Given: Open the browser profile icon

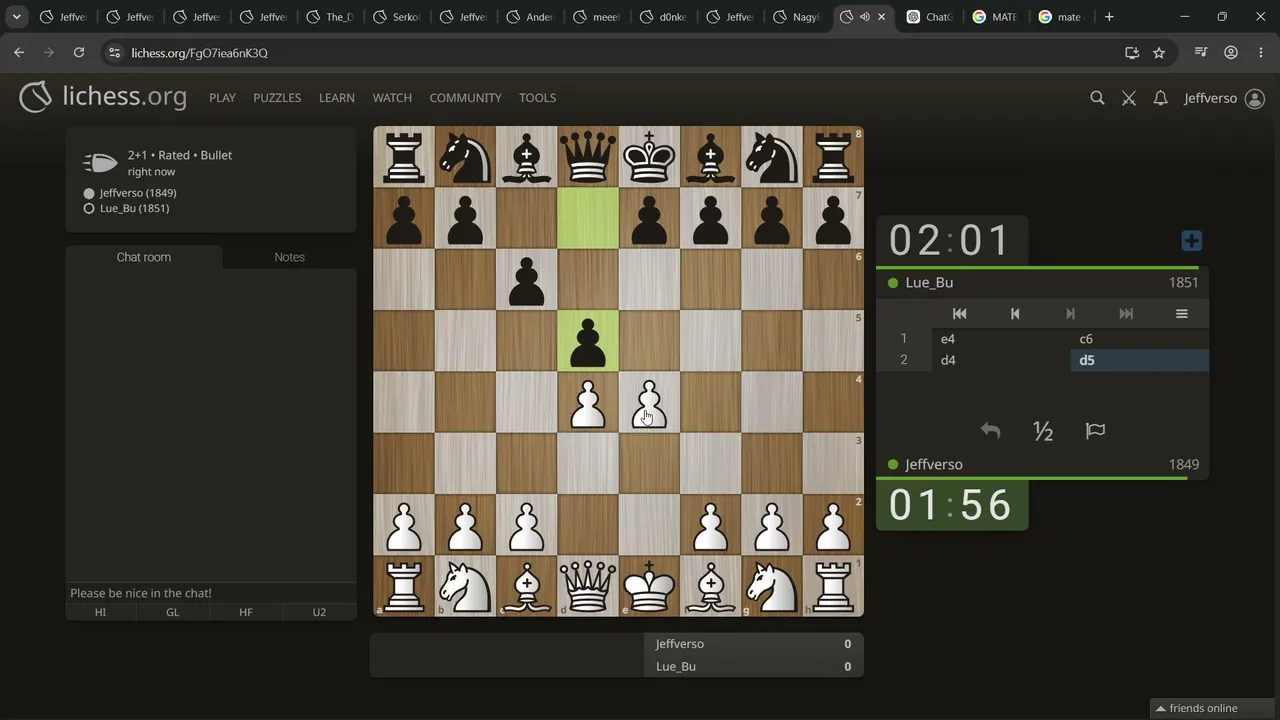Looking at the screenshot, I should pyautogui.click(x=1231, y=53).
